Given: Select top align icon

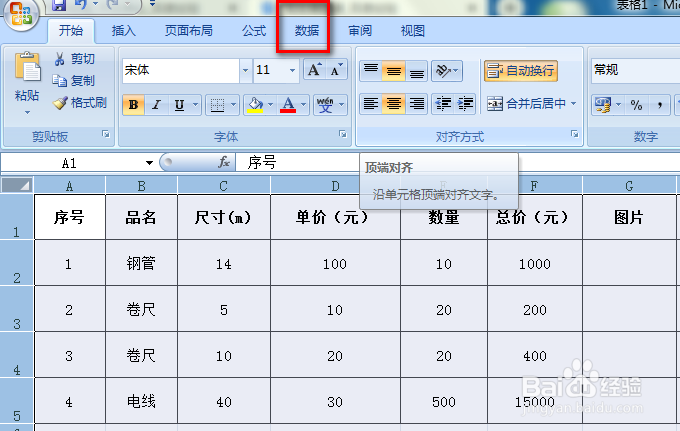Looking at the screenshot, I should (x=371, y=70).
